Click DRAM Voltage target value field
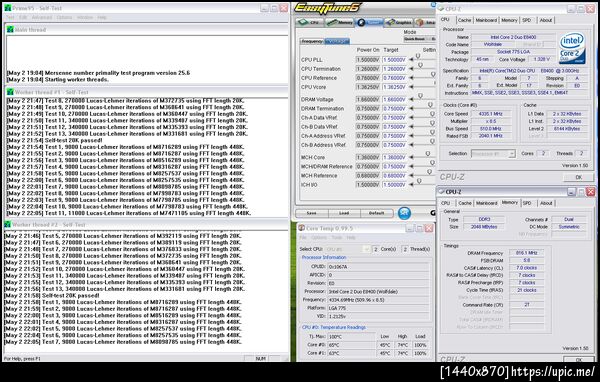 click(394, 100)
